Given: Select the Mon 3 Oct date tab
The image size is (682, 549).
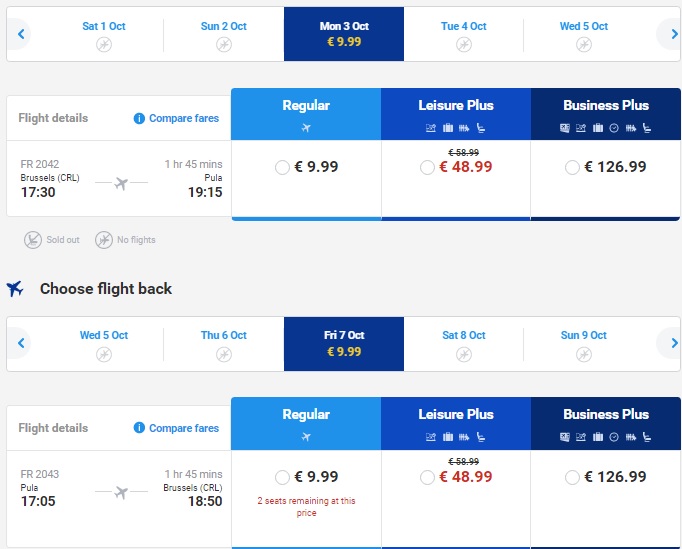Looking at the screenshot, I should point(344,34).
